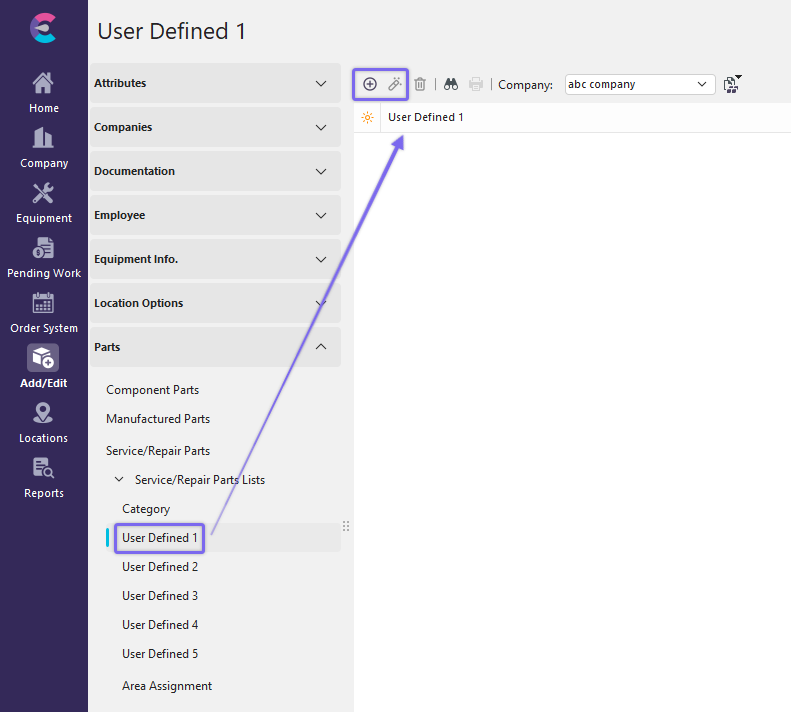Open Area Assignment link
Image resolution: width=791 pixels, height=712 pixels.
click(167, 686)
